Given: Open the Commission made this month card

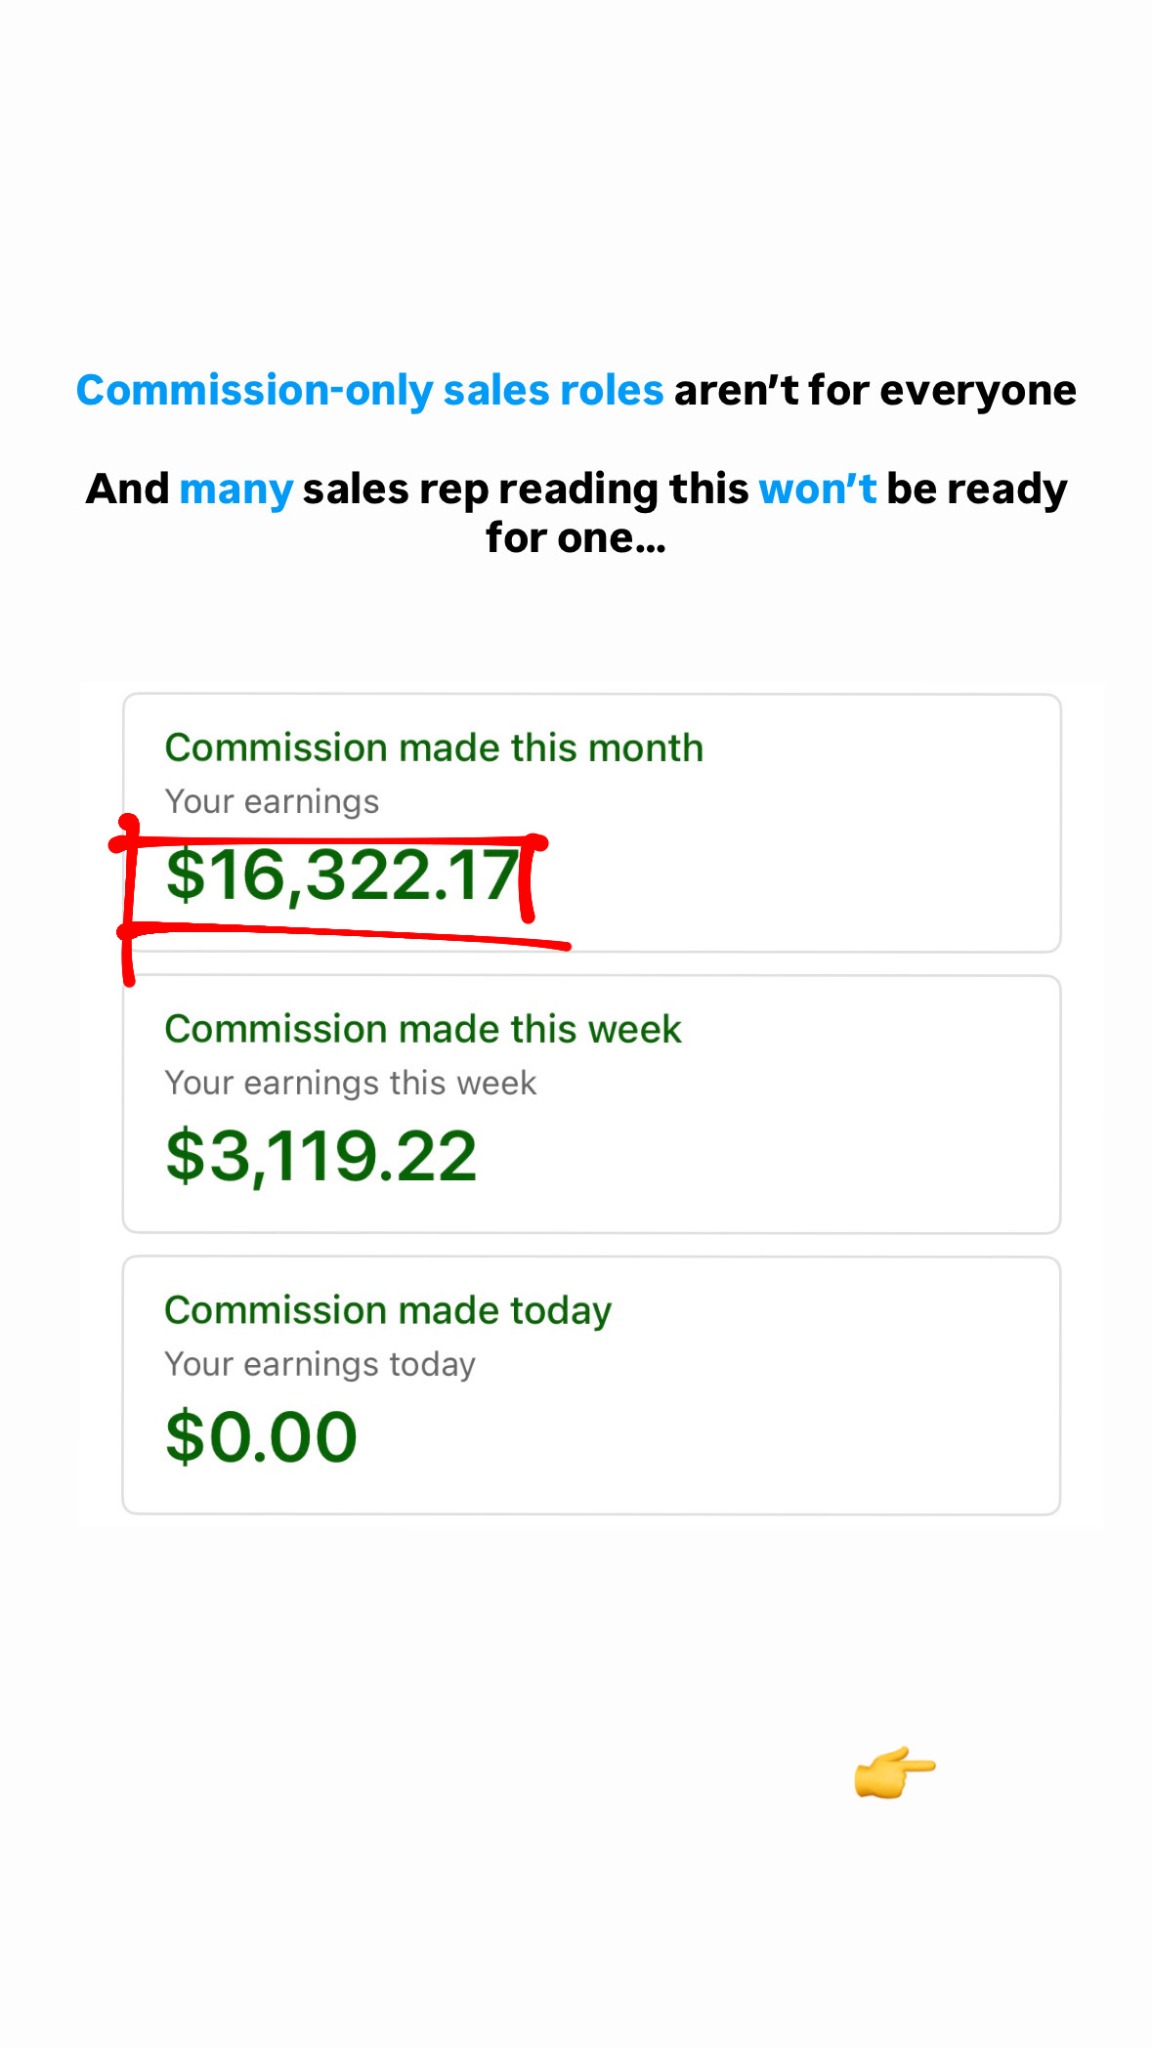Looking at the screenshot, I should tap(591, 823).
